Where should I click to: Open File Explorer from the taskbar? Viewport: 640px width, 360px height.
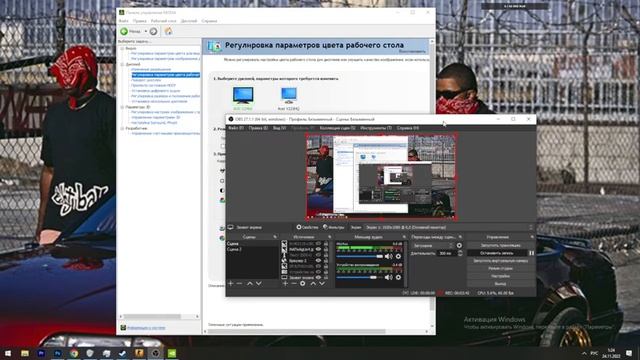(24, 353)
